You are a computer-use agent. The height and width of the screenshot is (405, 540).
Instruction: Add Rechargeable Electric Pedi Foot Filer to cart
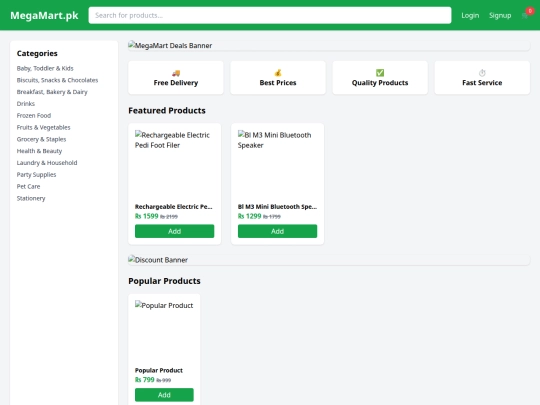coord(175,231)
